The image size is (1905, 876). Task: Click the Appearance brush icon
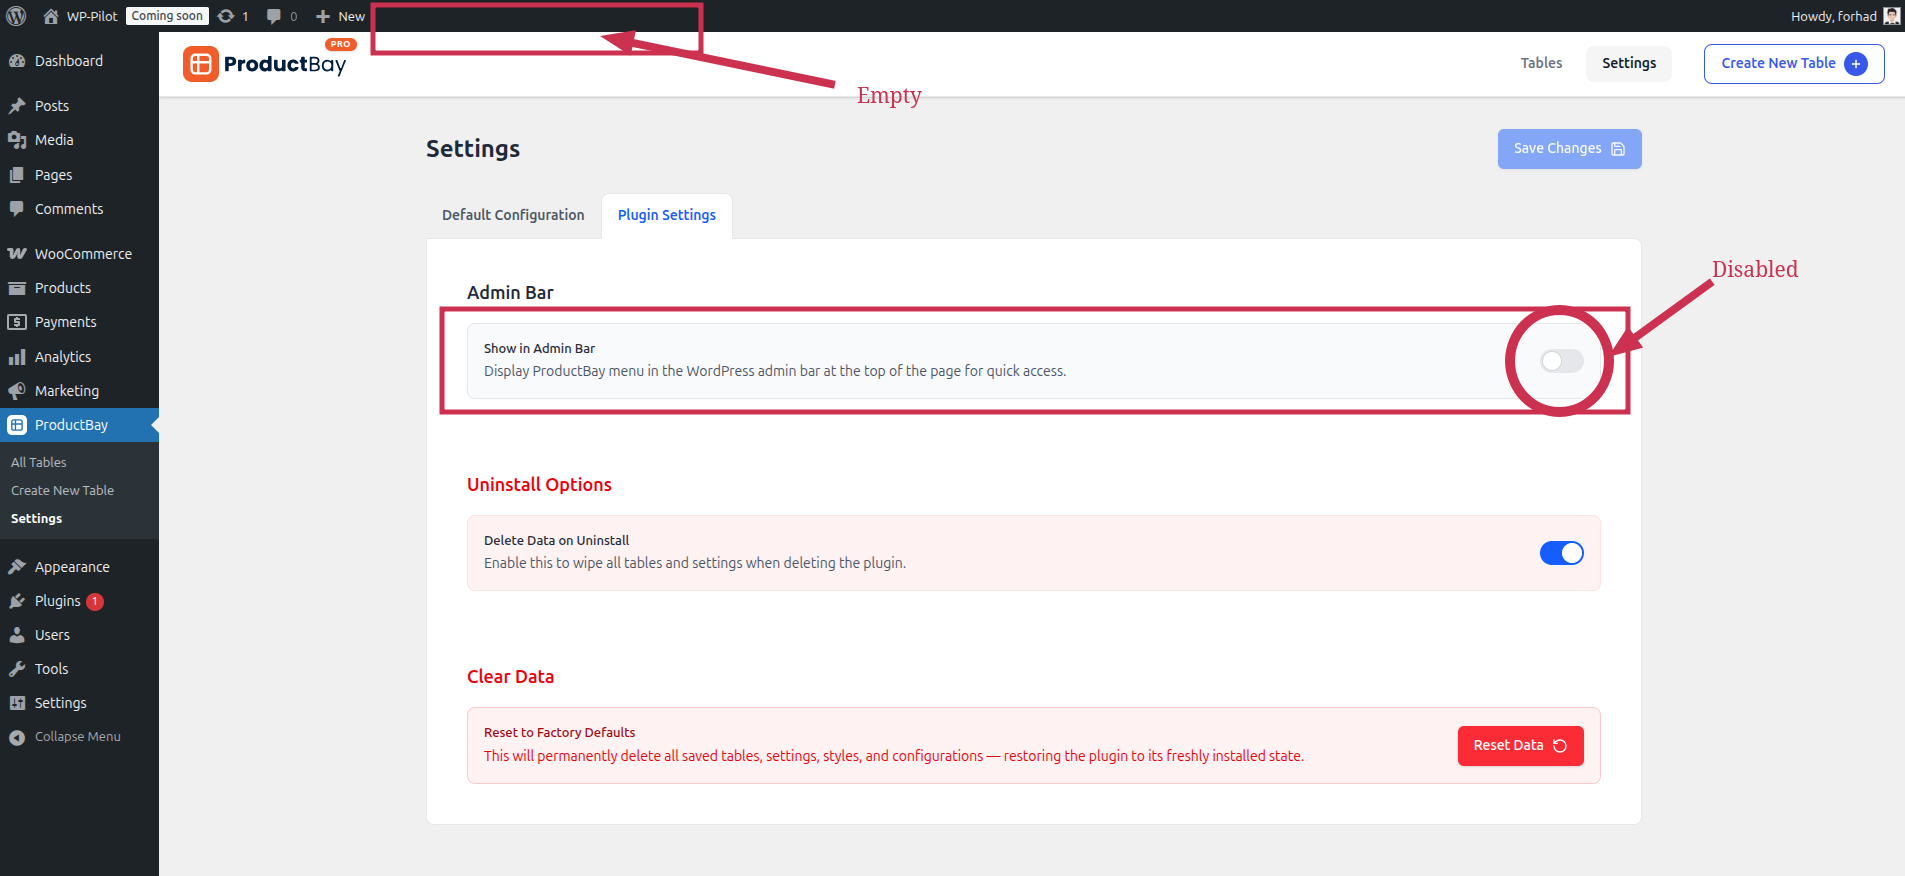click(x=17, y=567)
